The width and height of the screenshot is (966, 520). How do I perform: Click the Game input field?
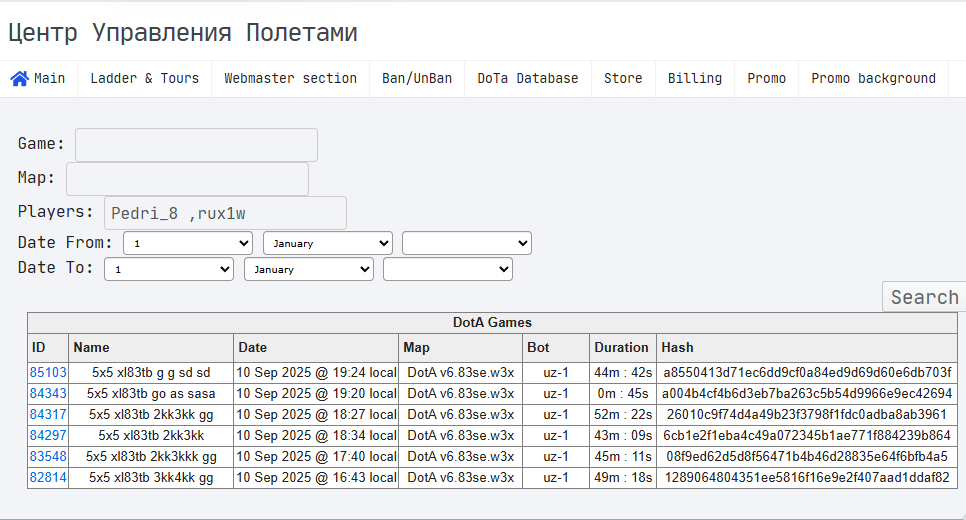click(x=197, y=145)
